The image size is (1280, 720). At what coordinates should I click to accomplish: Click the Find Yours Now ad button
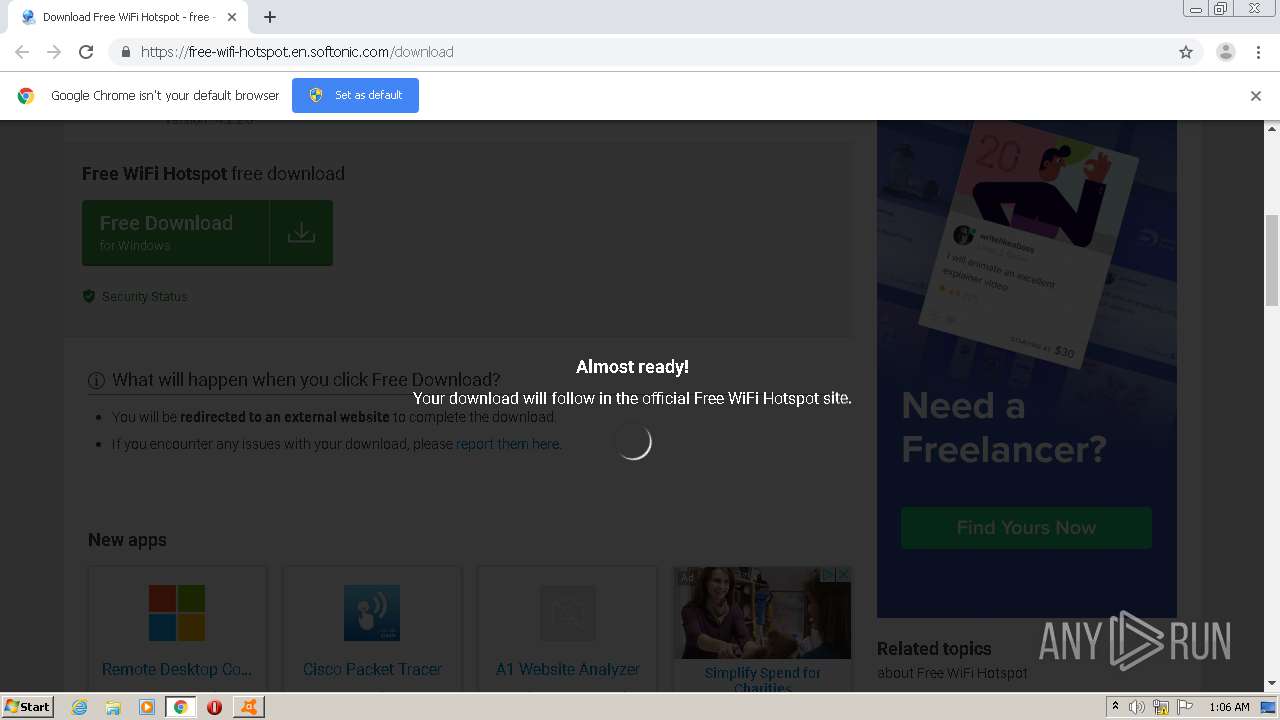(x=1026, y=527)
